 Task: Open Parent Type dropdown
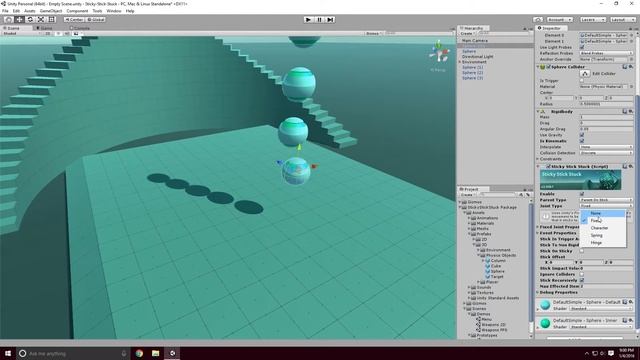607,200
